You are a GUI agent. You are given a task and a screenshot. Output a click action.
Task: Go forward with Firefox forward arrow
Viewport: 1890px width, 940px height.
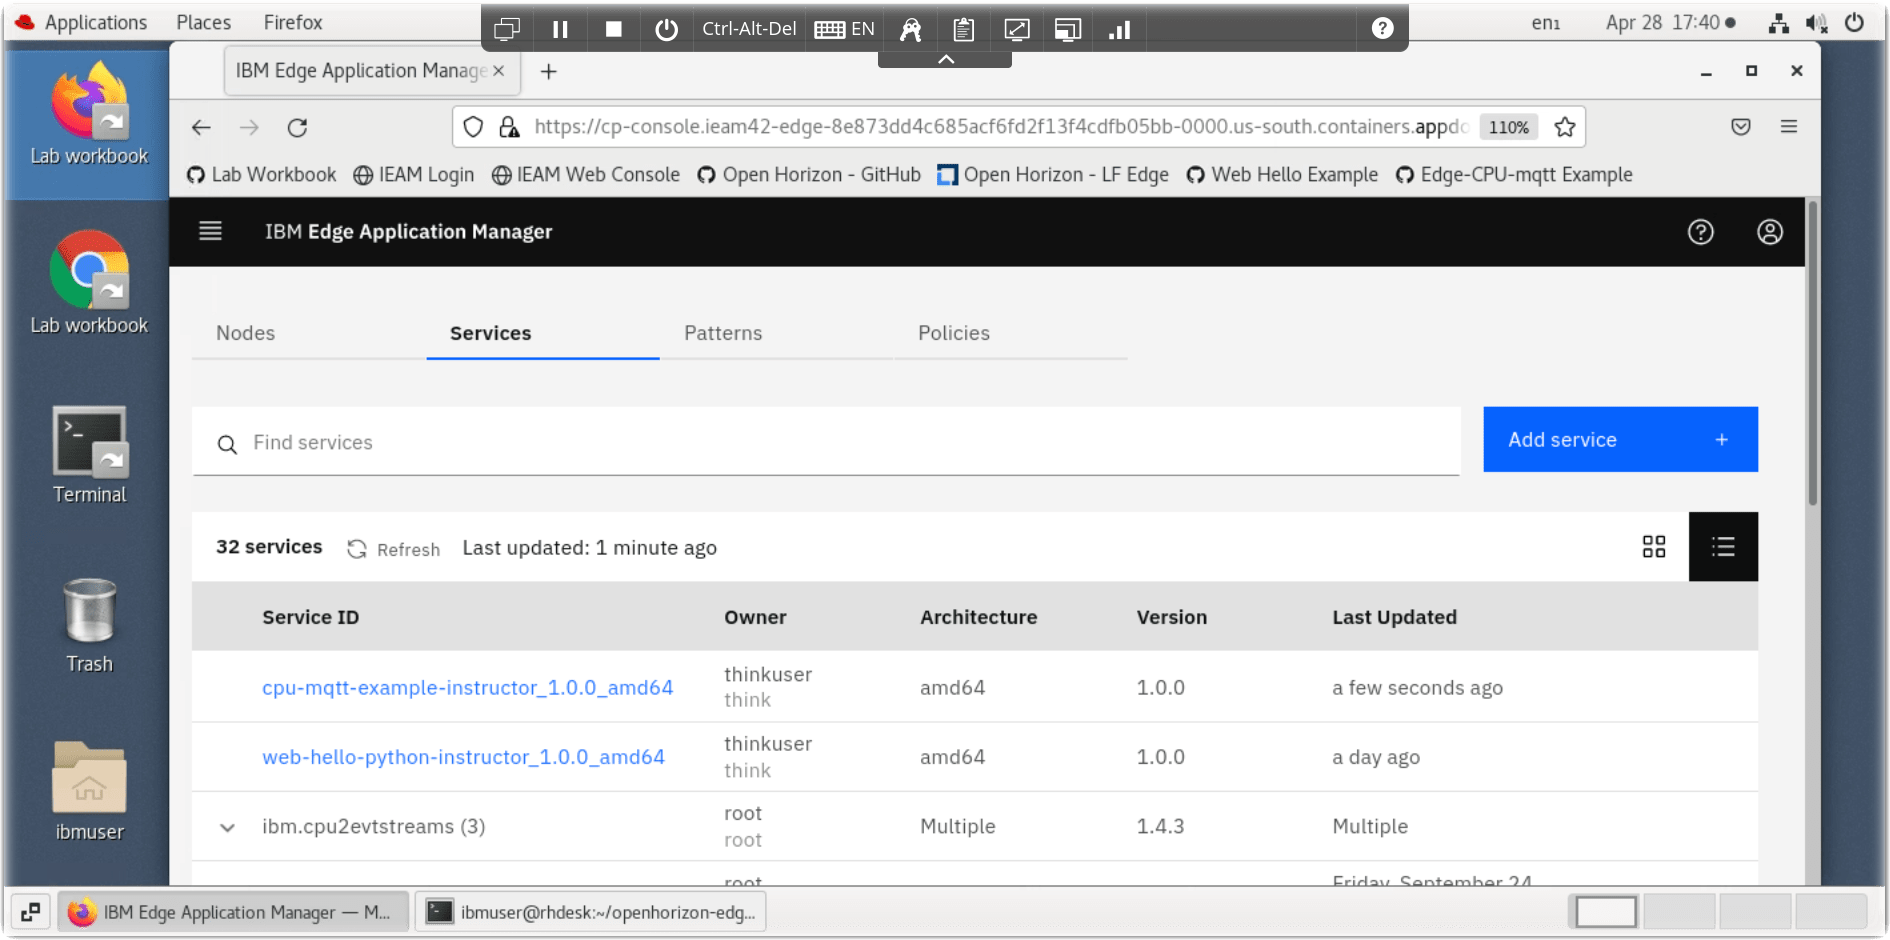click(249, 127)
